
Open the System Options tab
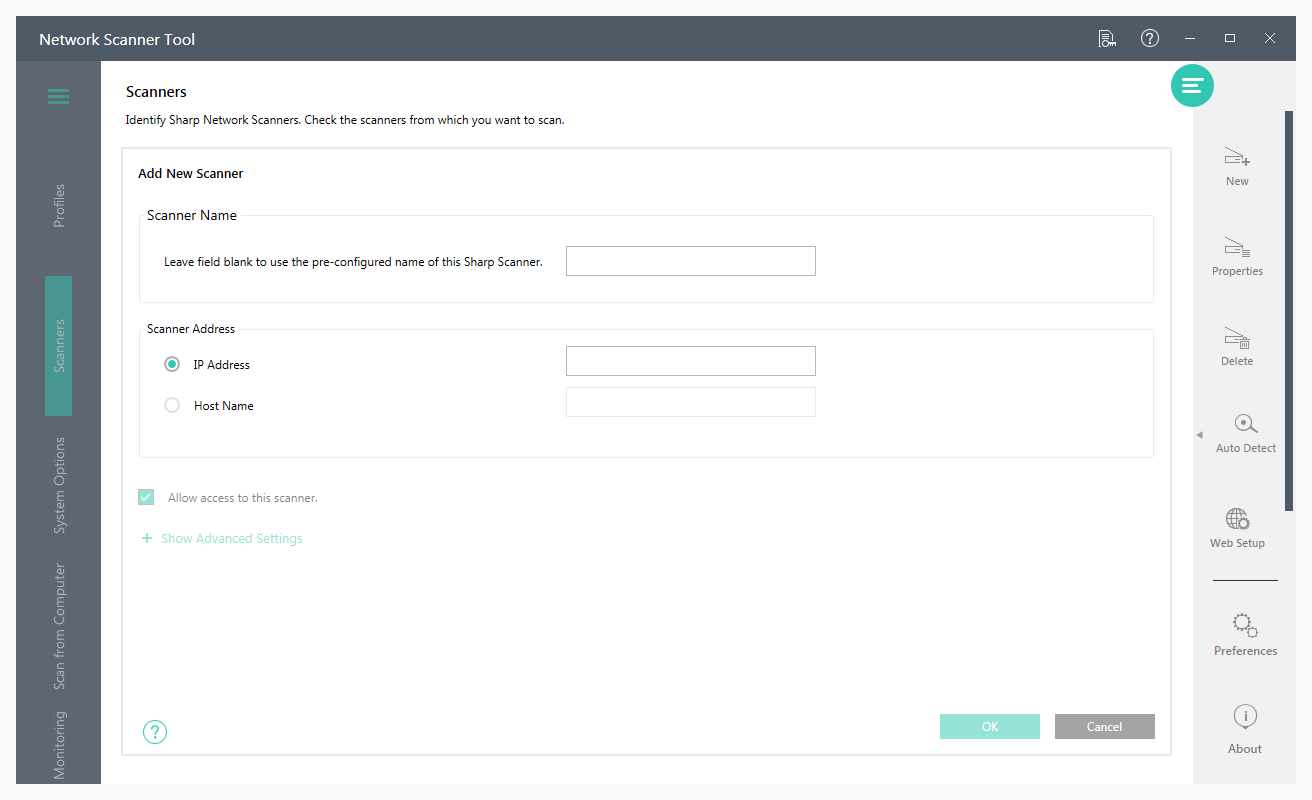click(x=59, y=485)
